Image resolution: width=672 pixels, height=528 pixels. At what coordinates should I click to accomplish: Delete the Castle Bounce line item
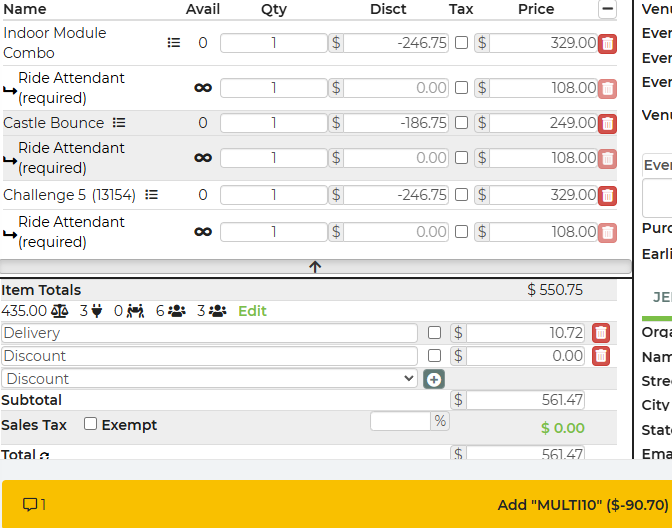point(607,124)
